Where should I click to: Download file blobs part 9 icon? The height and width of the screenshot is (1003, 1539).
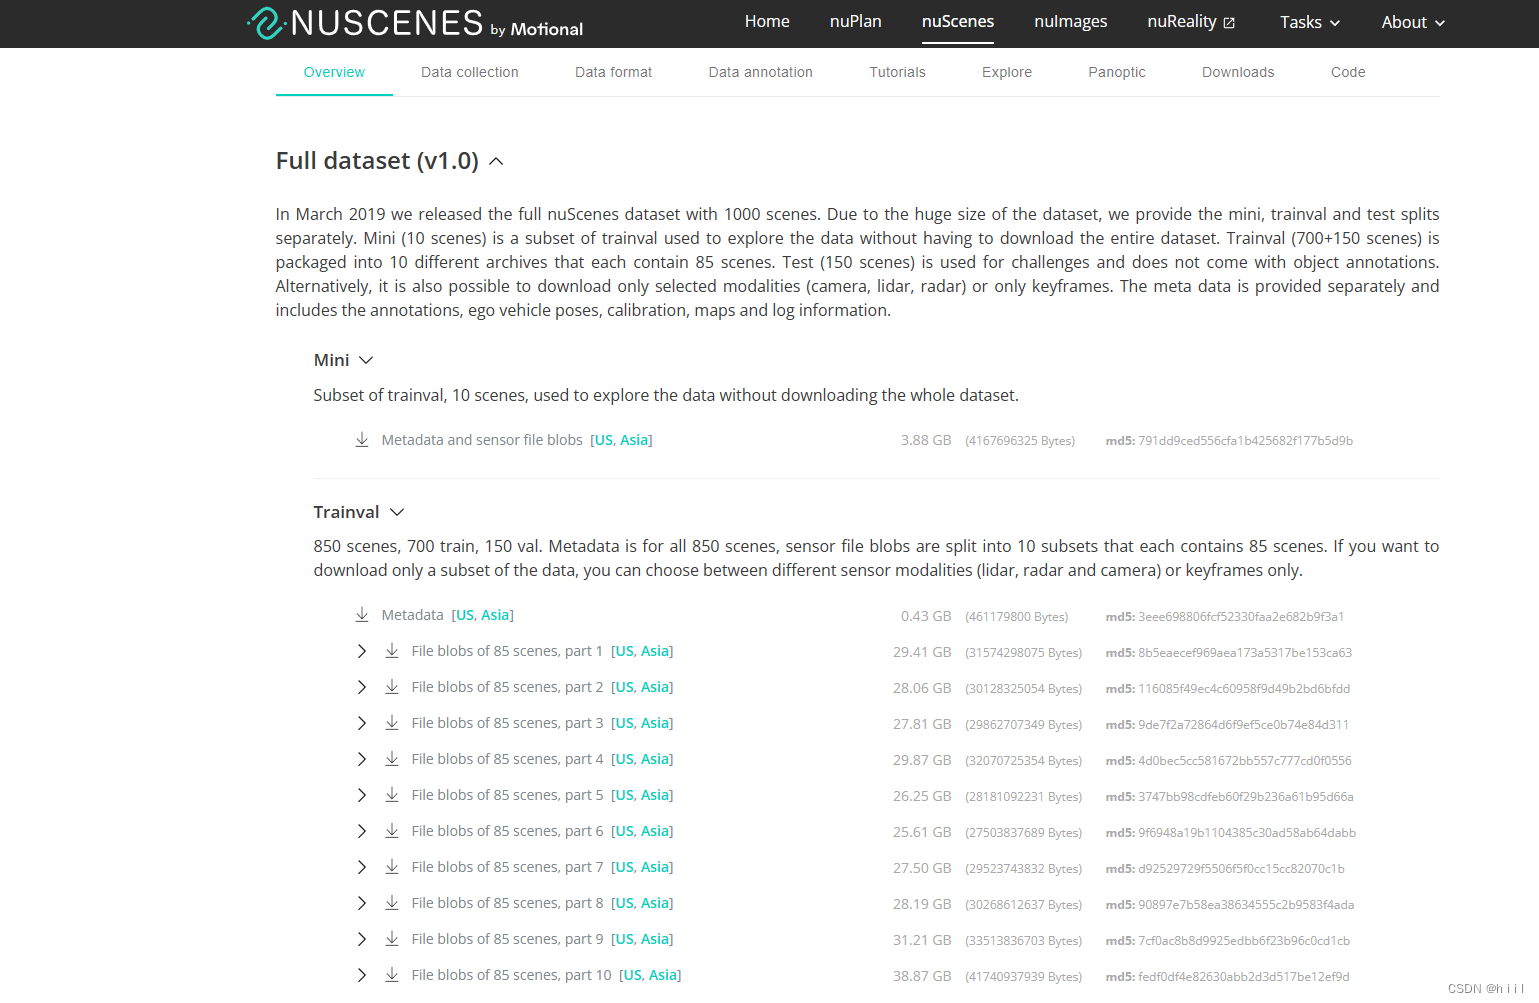click(392, 939)
